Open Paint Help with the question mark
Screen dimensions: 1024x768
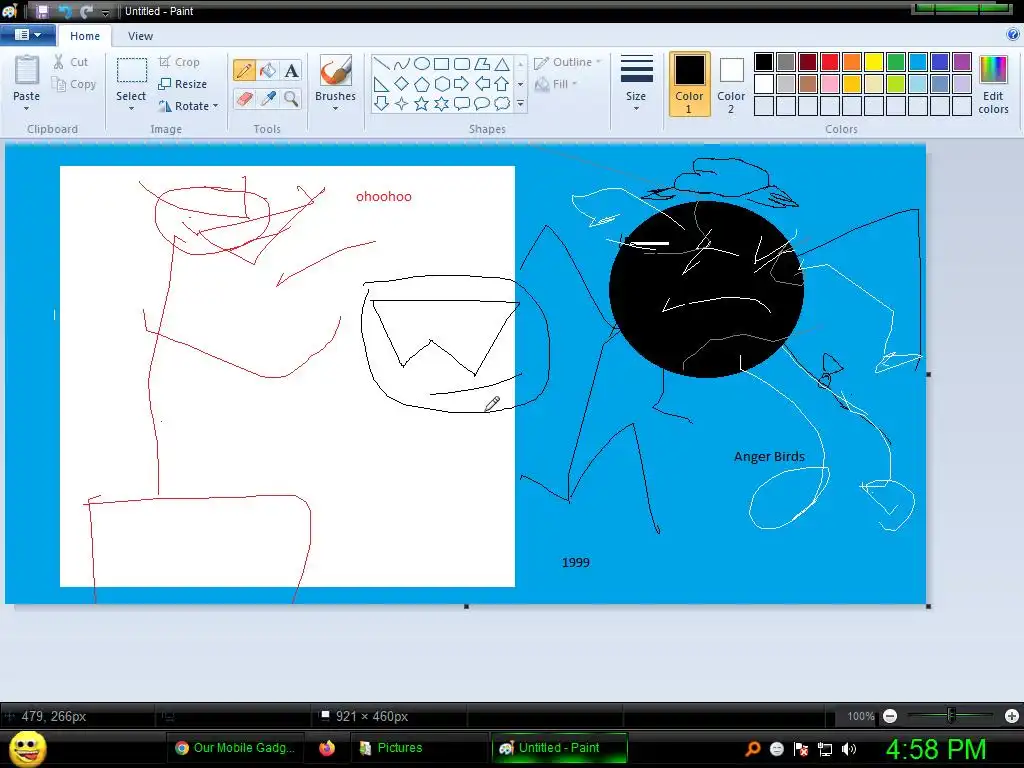(x=1012, y=35)
